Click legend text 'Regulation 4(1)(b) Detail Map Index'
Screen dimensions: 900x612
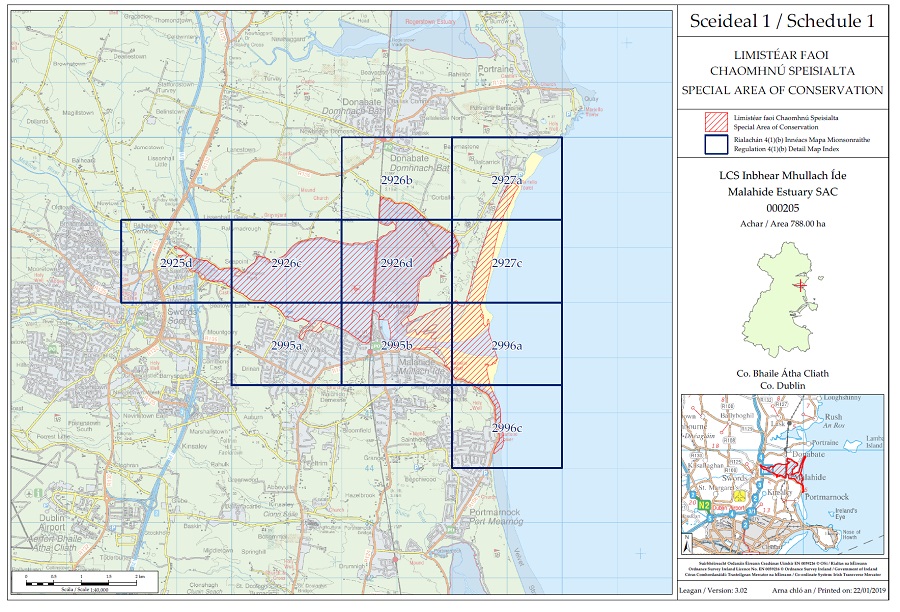[786, 149]
